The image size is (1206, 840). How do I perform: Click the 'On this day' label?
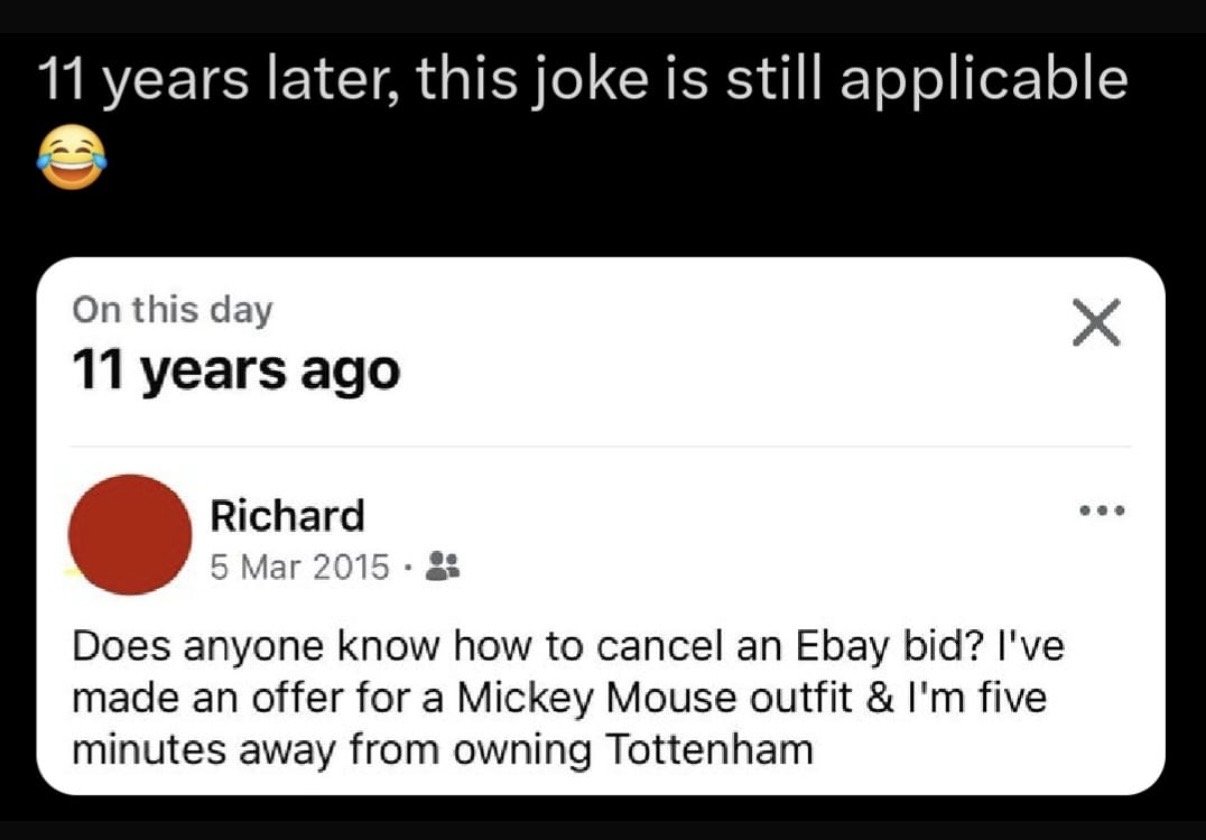[172, 310]
